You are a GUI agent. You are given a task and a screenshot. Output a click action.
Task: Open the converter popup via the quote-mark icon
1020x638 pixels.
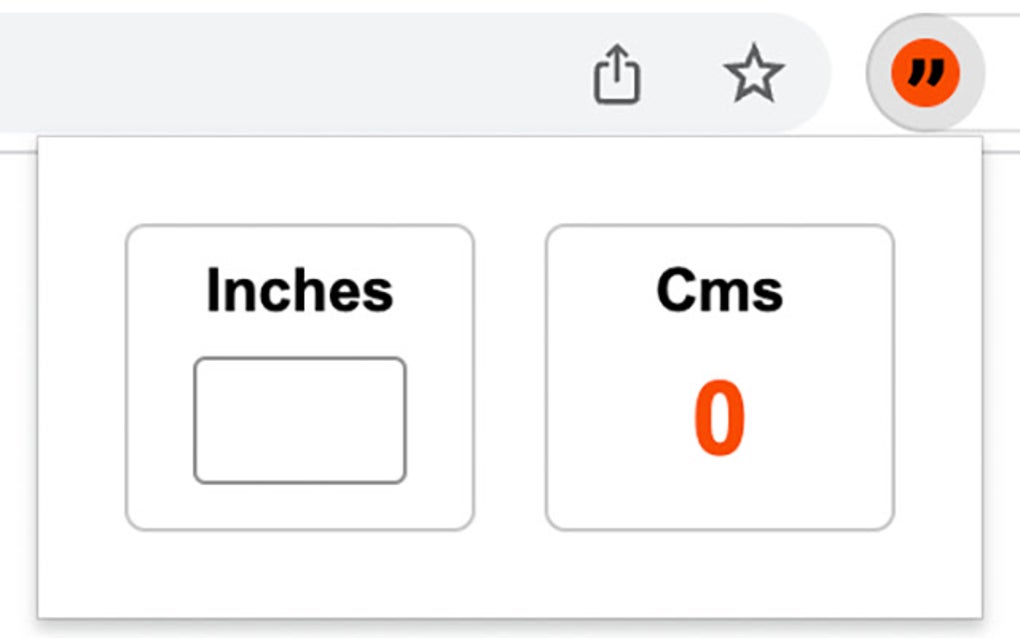click(923, 72)
